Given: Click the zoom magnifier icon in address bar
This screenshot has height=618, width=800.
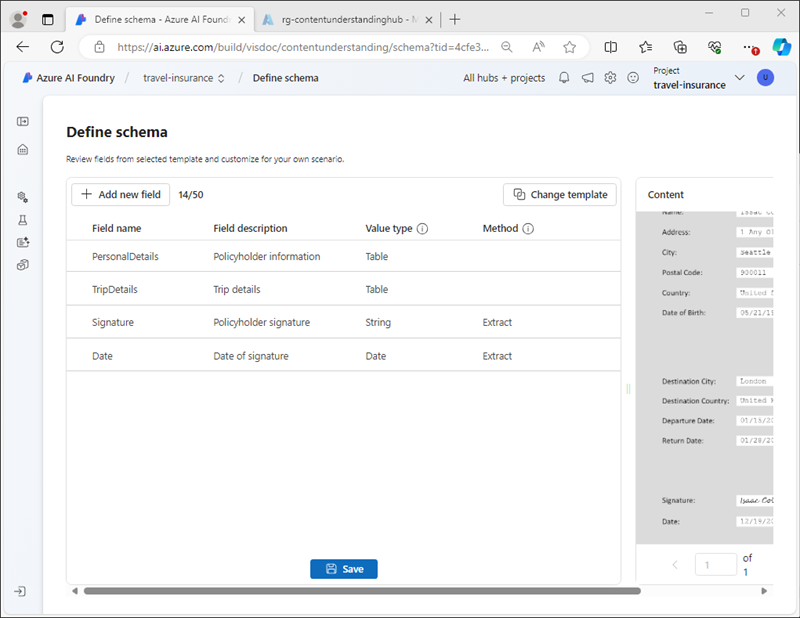Looking at the screenshot, I should tap(506, 47).
